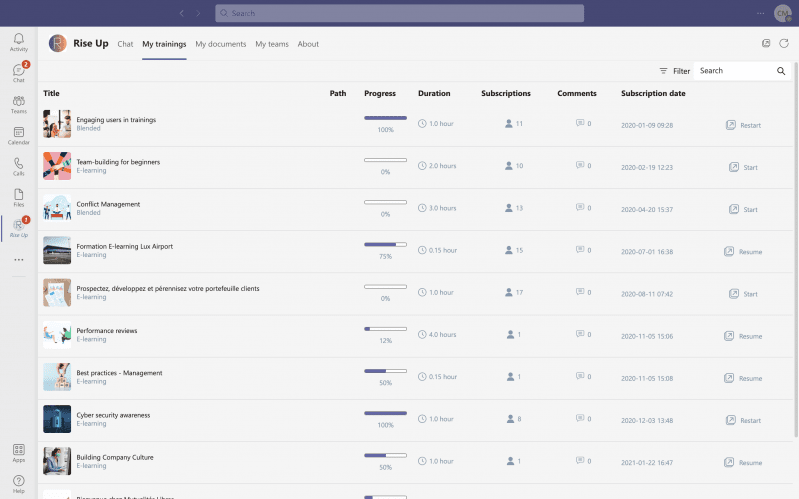Viewport: 799px width, 499px height.
Task: Open Calls in the left sidebar
Action: coord(18,166)
